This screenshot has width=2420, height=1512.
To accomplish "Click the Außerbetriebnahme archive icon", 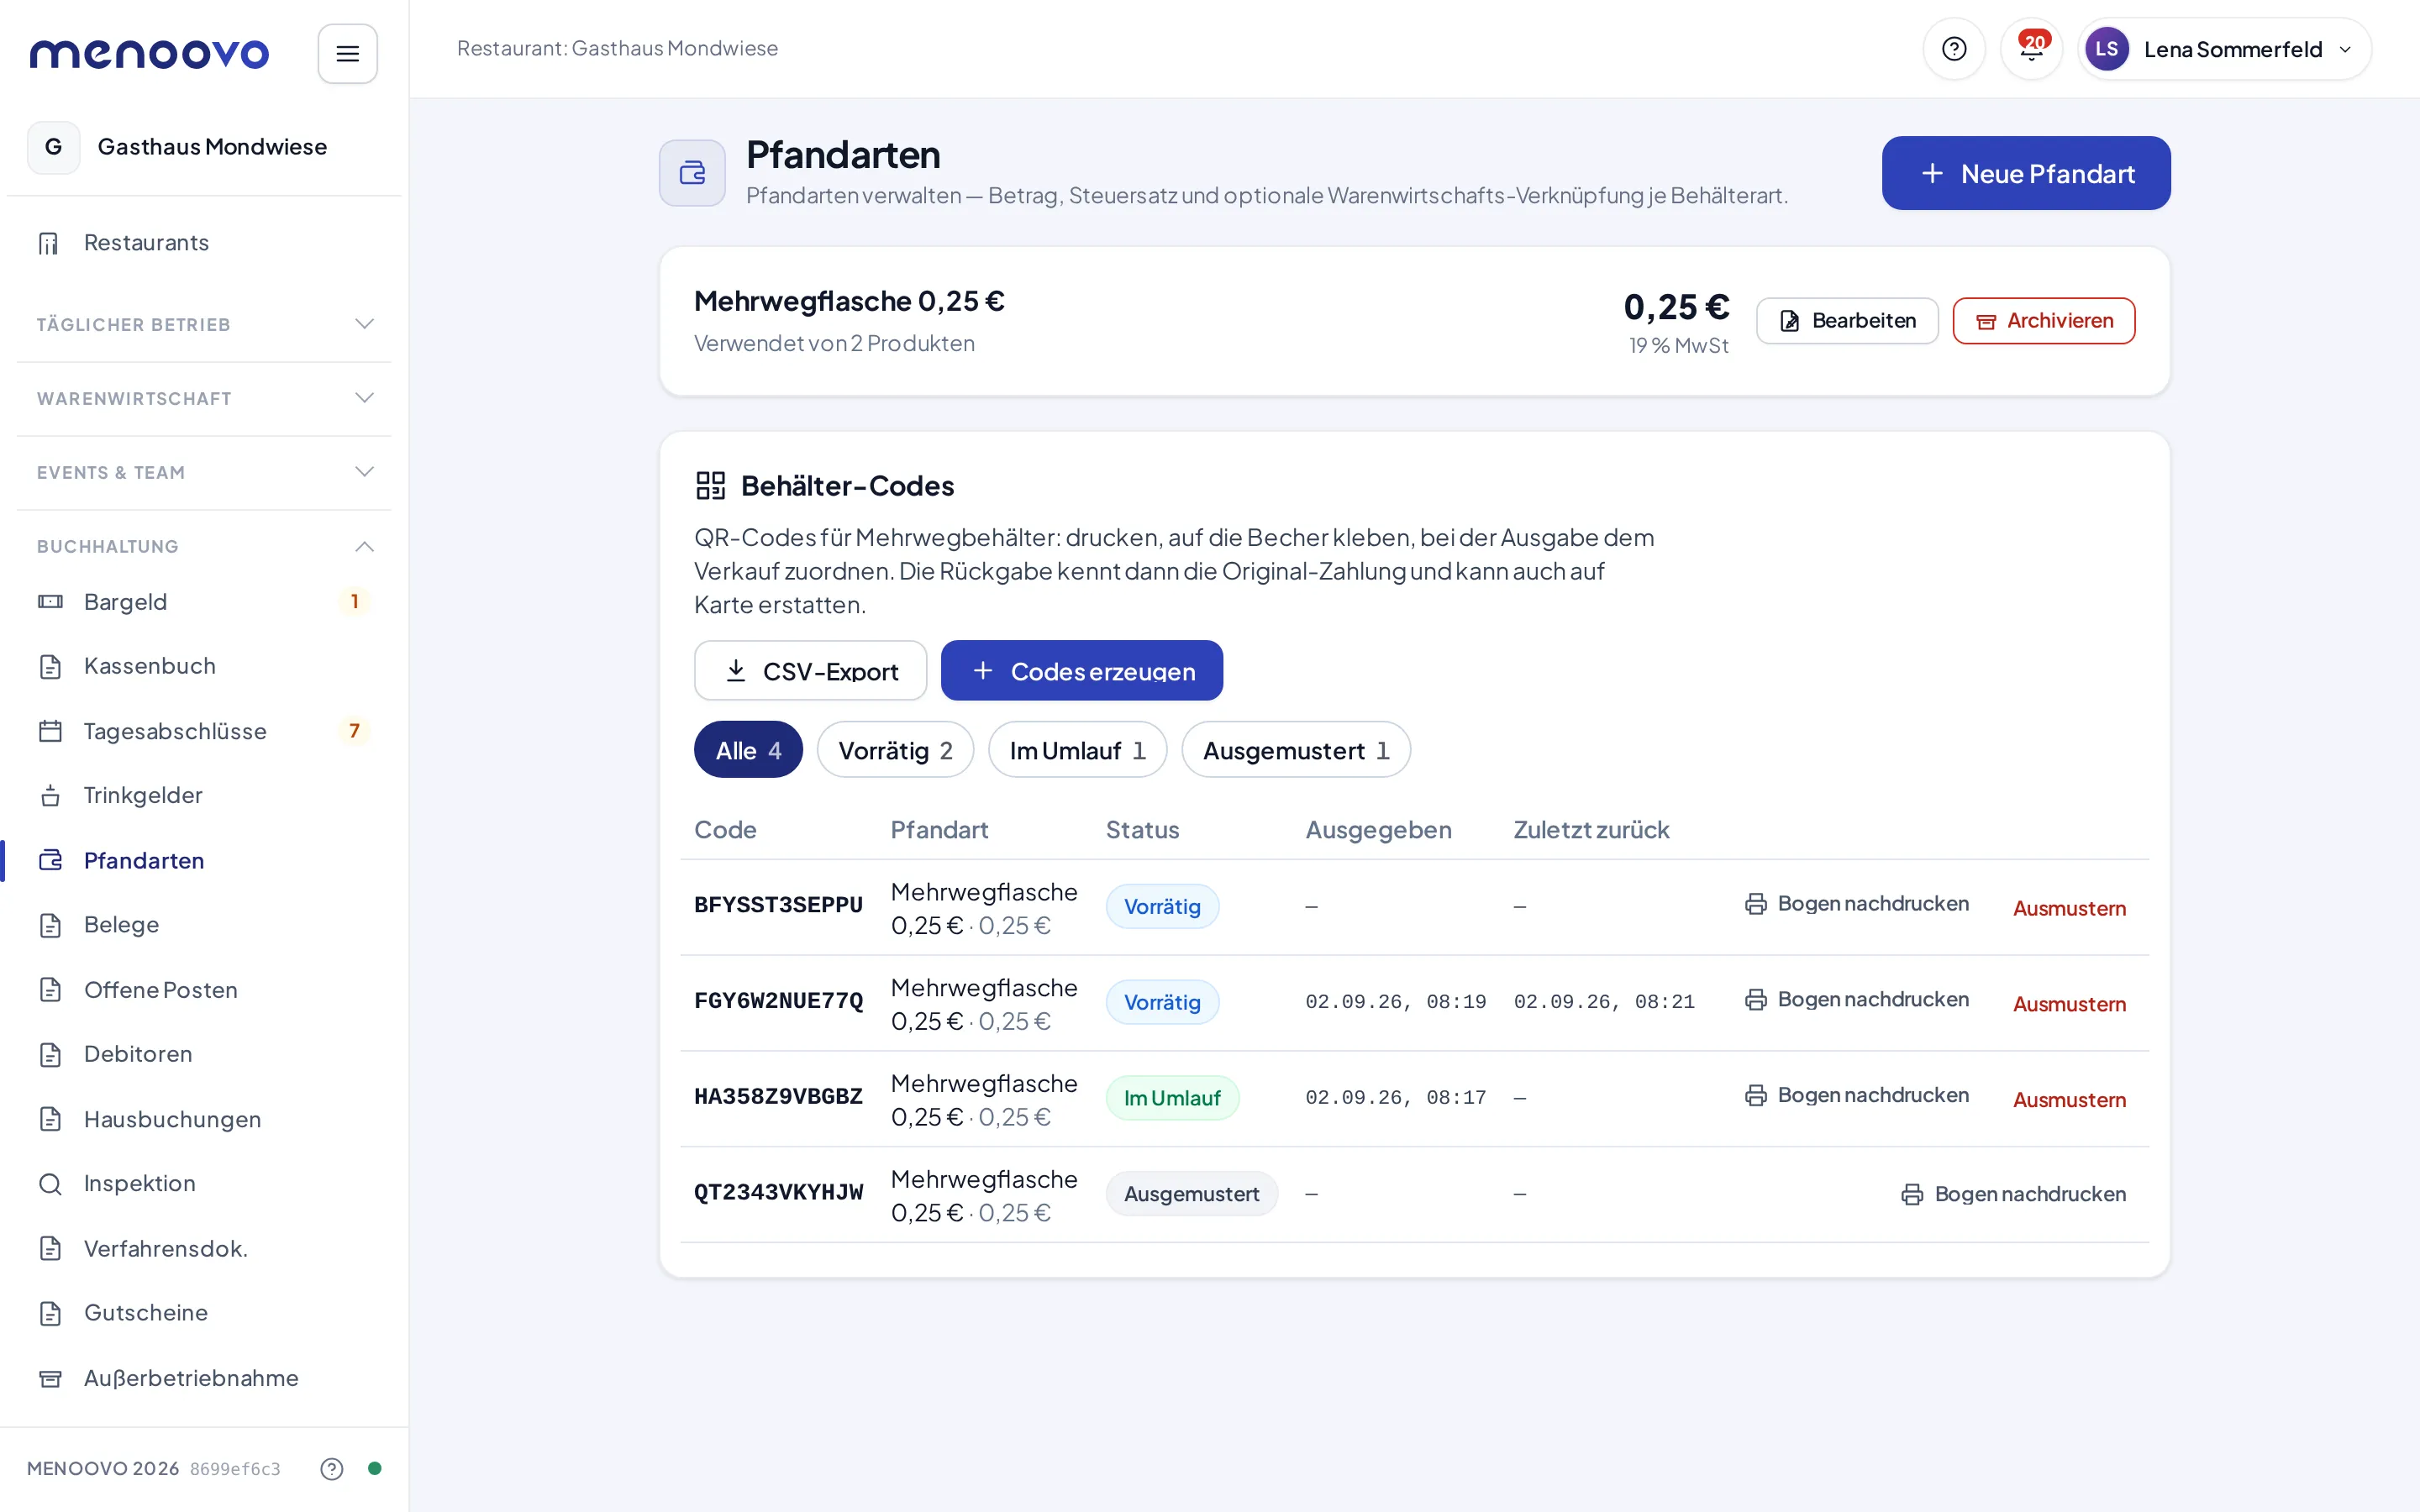I will pyautogui.click(x=50, y=1378).
